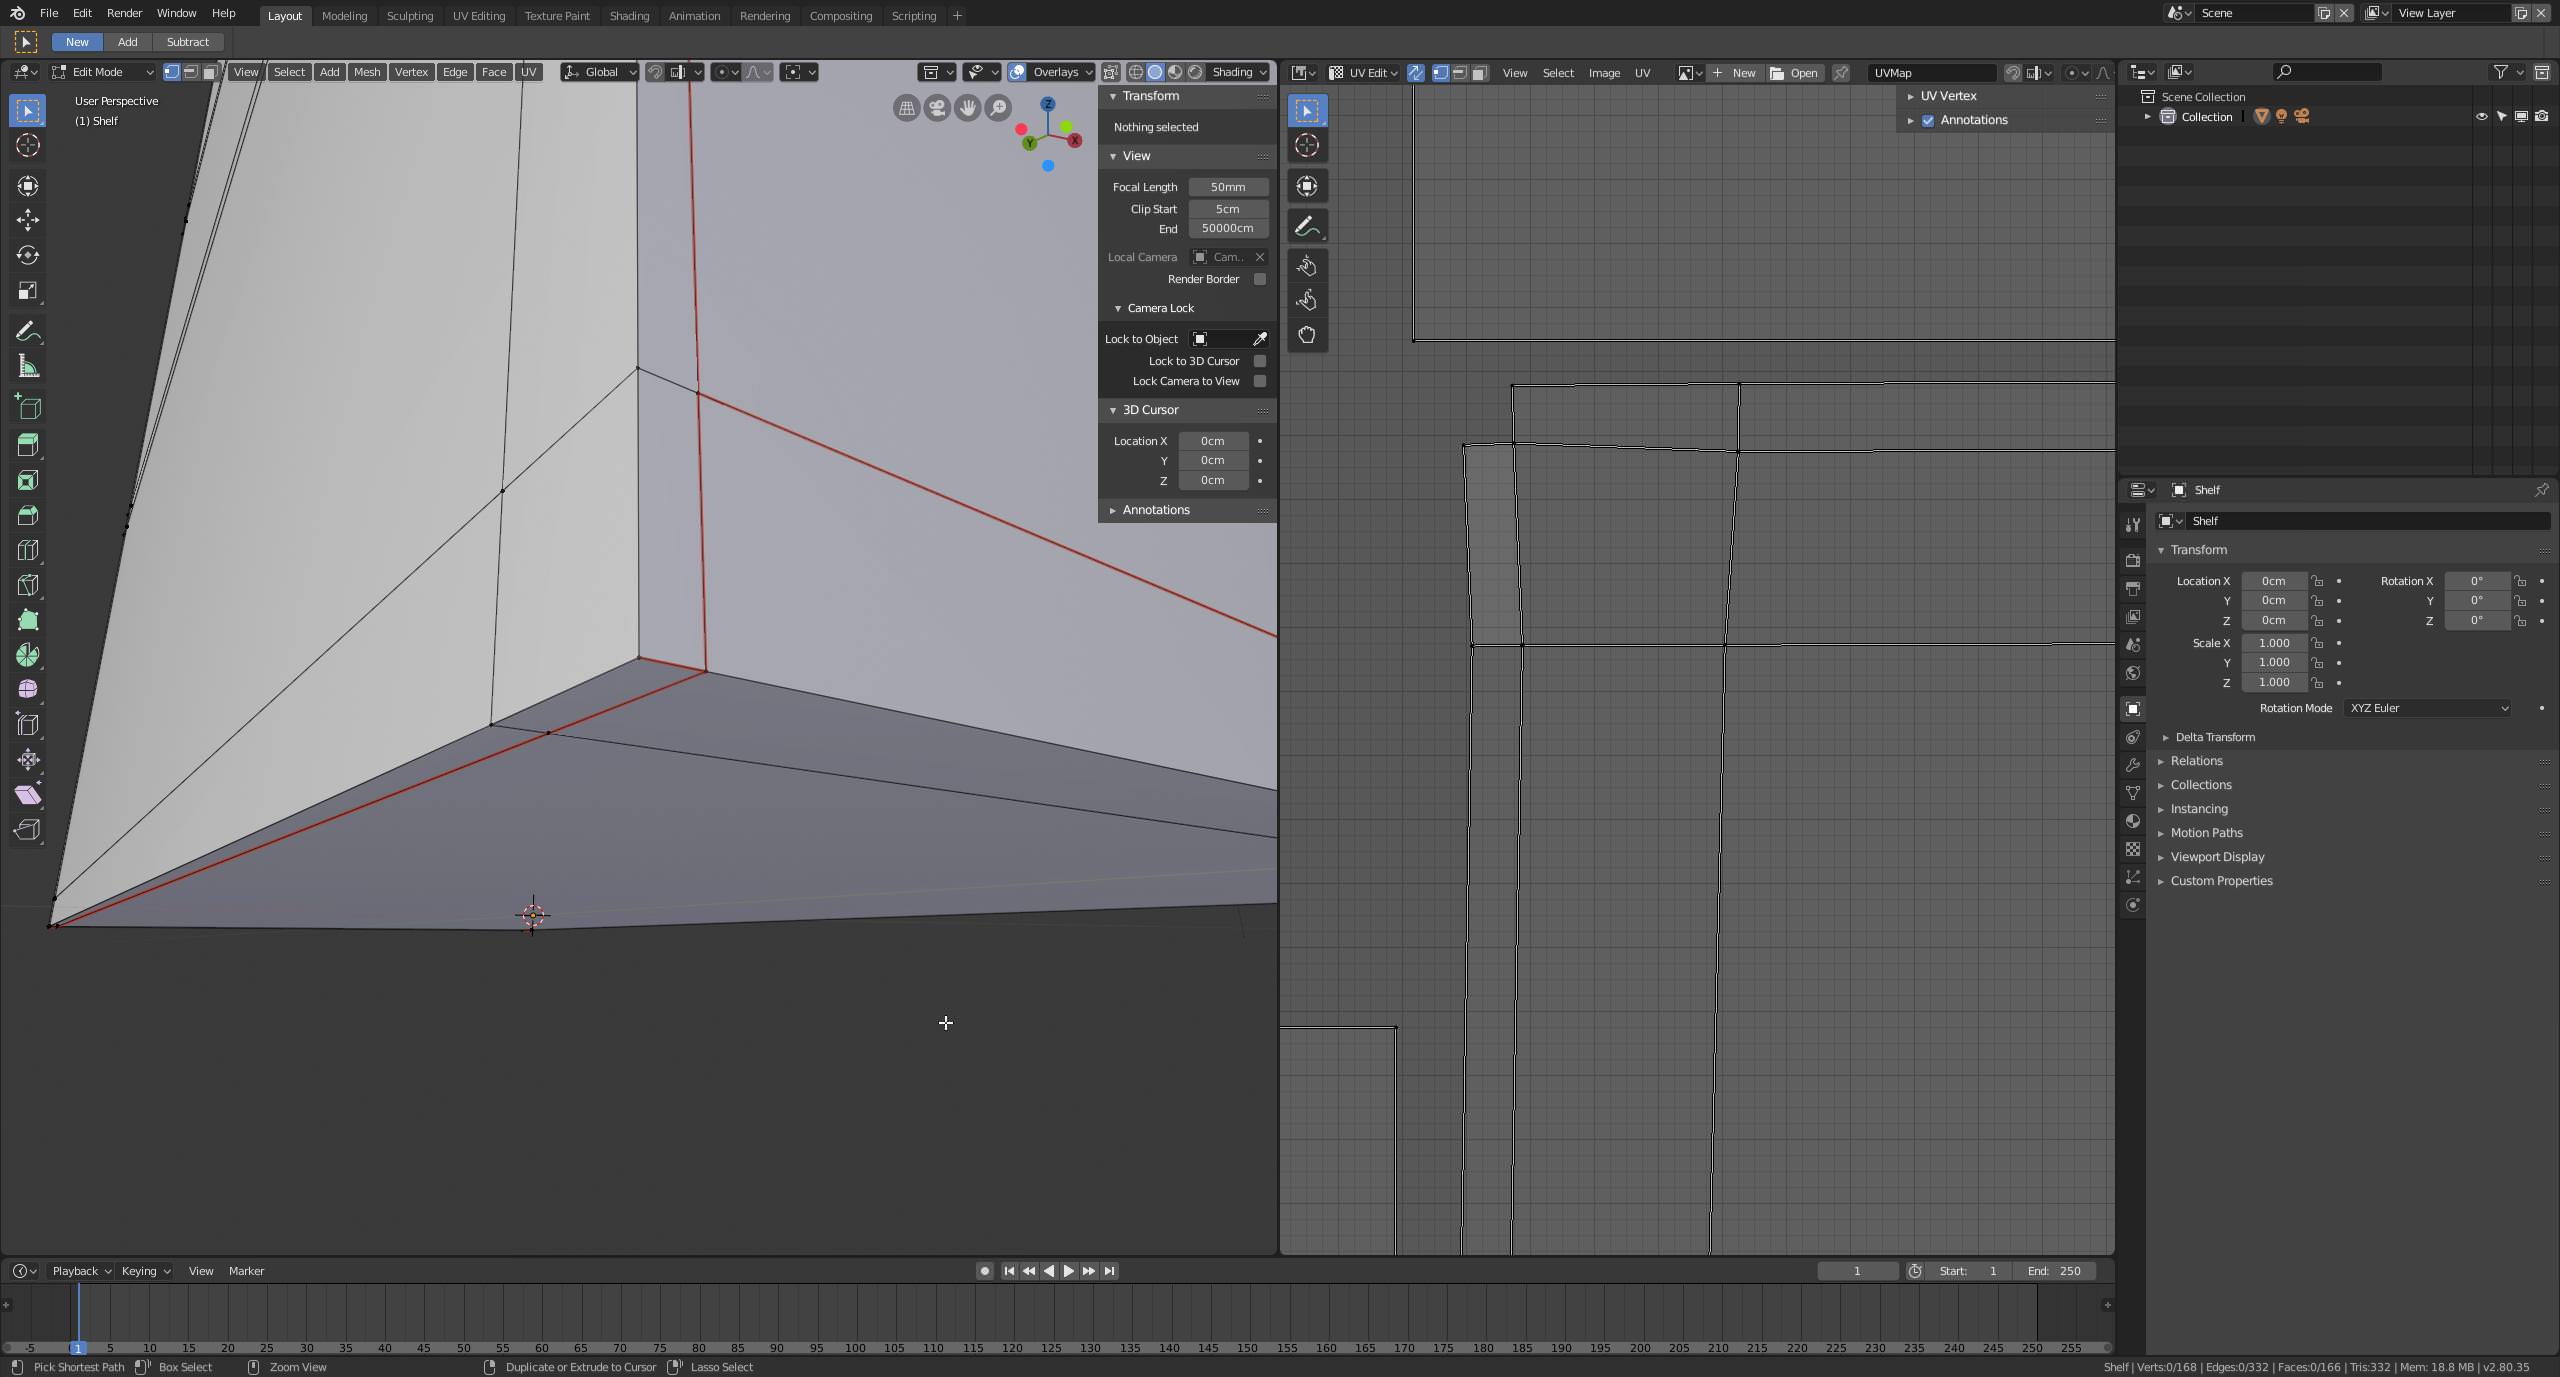
Task: Select the Shear tool
Action: [28, 795]
